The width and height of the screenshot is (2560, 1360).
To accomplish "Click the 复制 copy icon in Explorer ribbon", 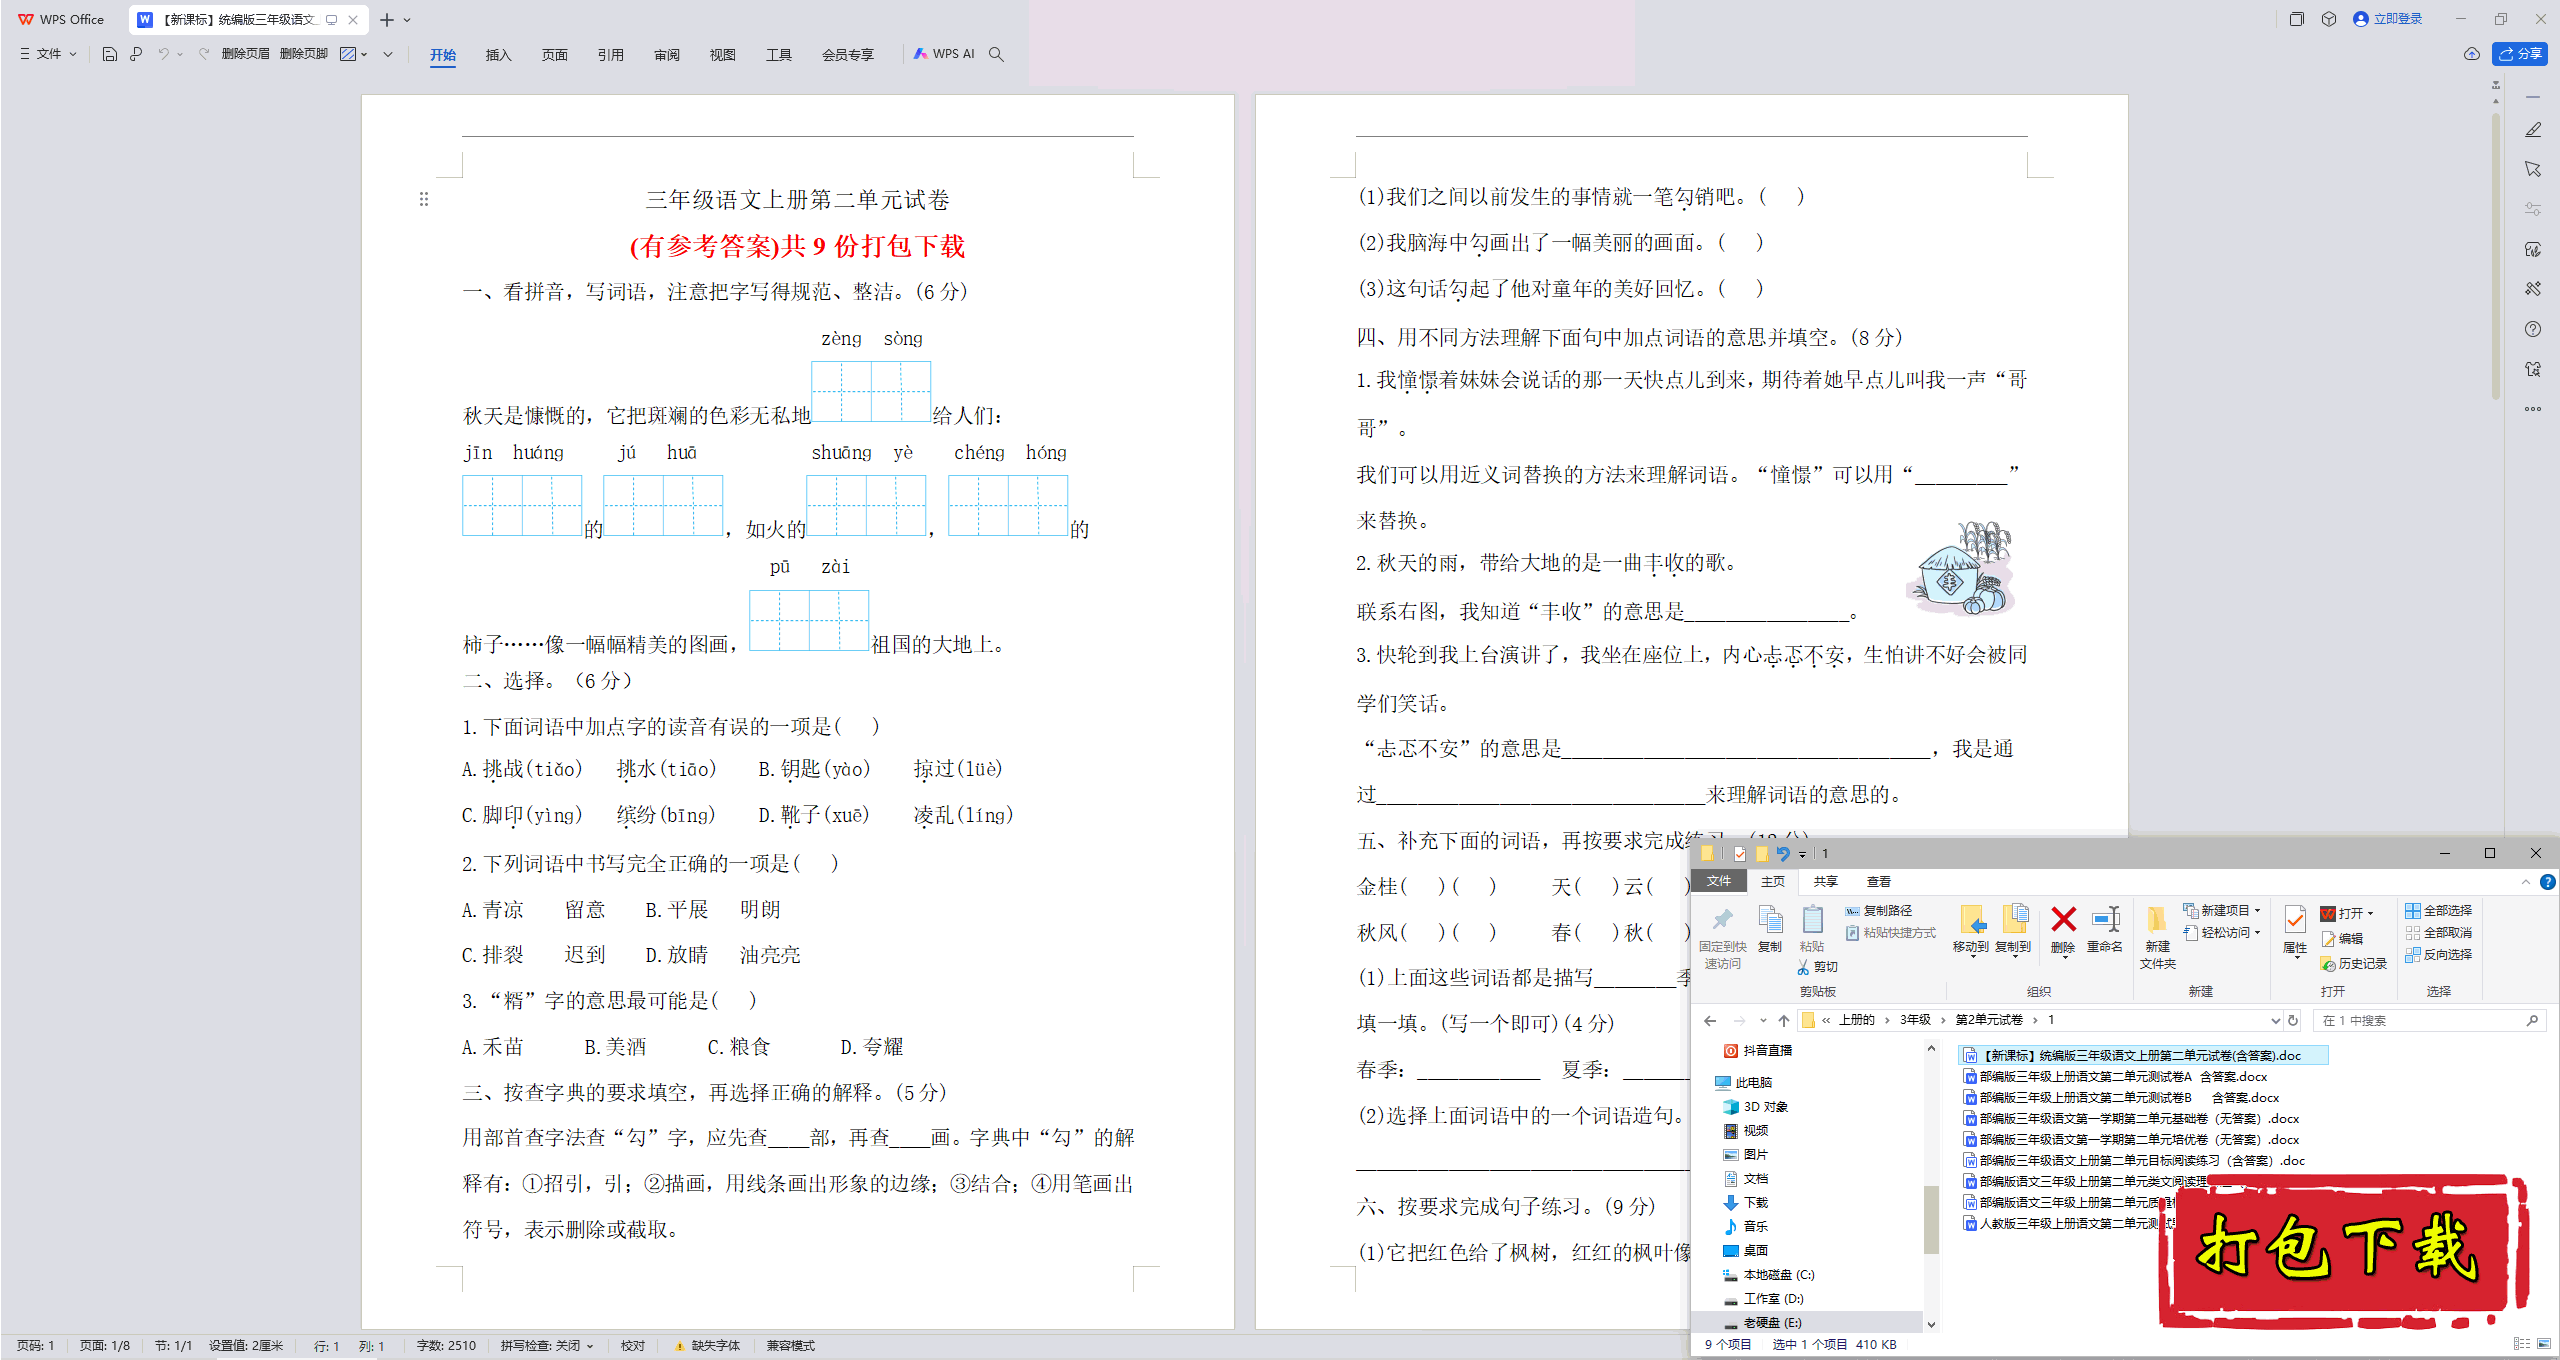I will [x=1770, y=930].
